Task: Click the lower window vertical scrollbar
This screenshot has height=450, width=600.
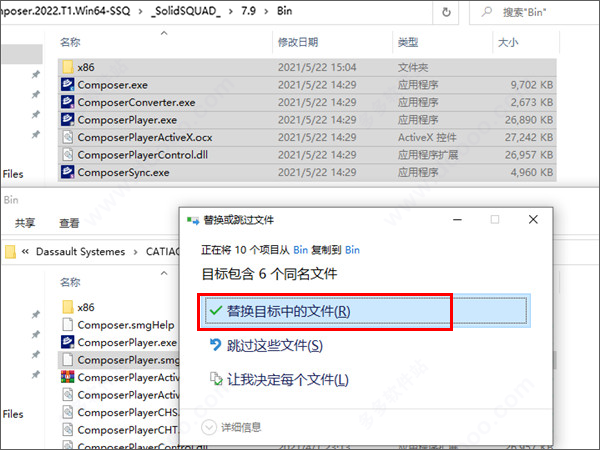Action: click(x=555, y=360)
